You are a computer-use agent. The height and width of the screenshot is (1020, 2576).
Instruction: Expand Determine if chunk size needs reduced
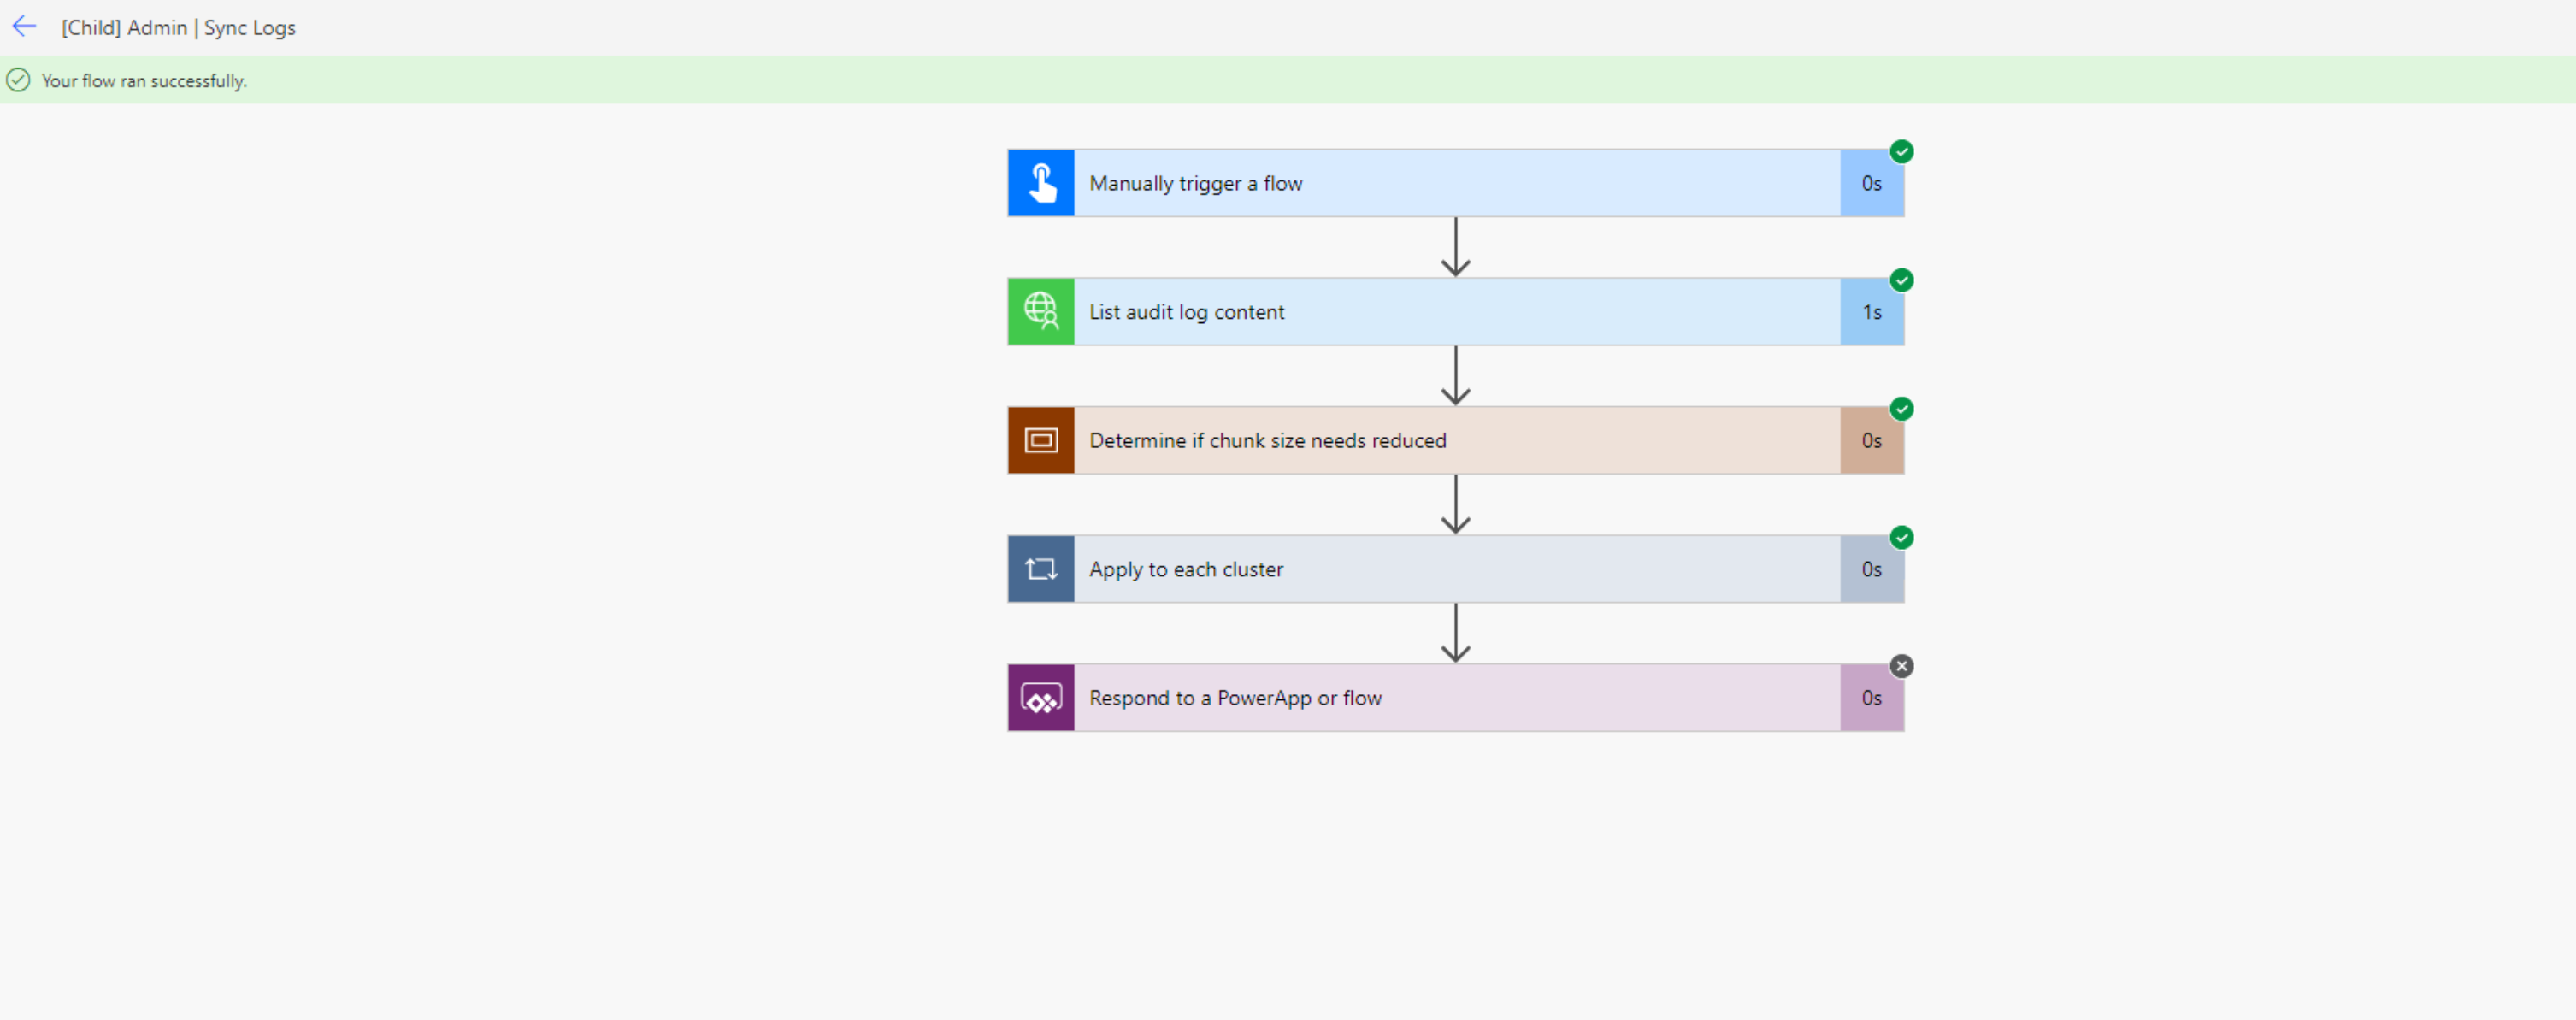[x=1450, y=440]
